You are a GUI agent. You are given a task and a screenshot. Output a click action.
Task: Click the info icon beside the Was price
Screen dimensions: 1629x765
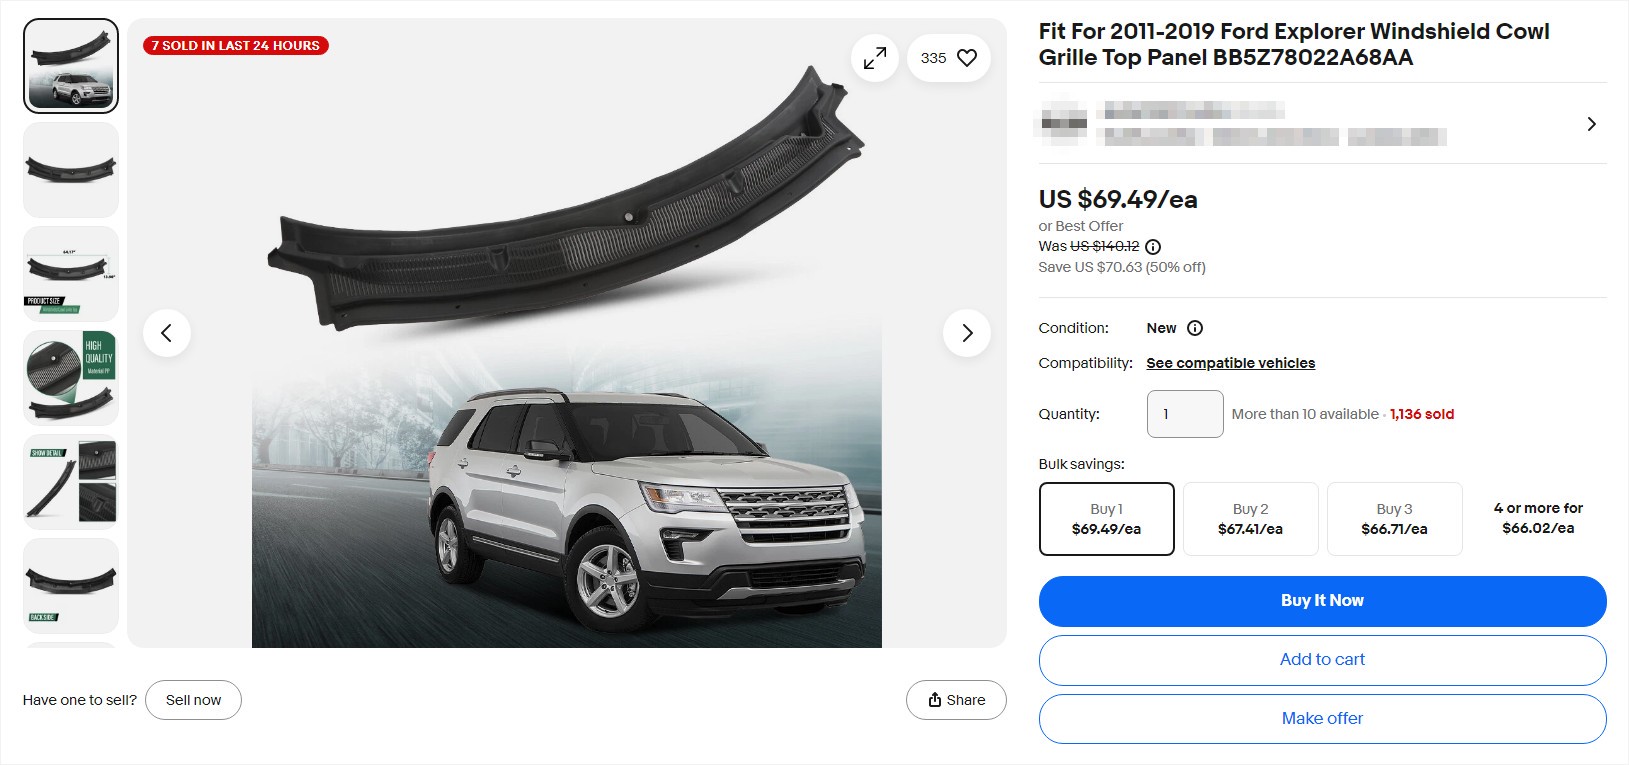(x=1152, y=246)
